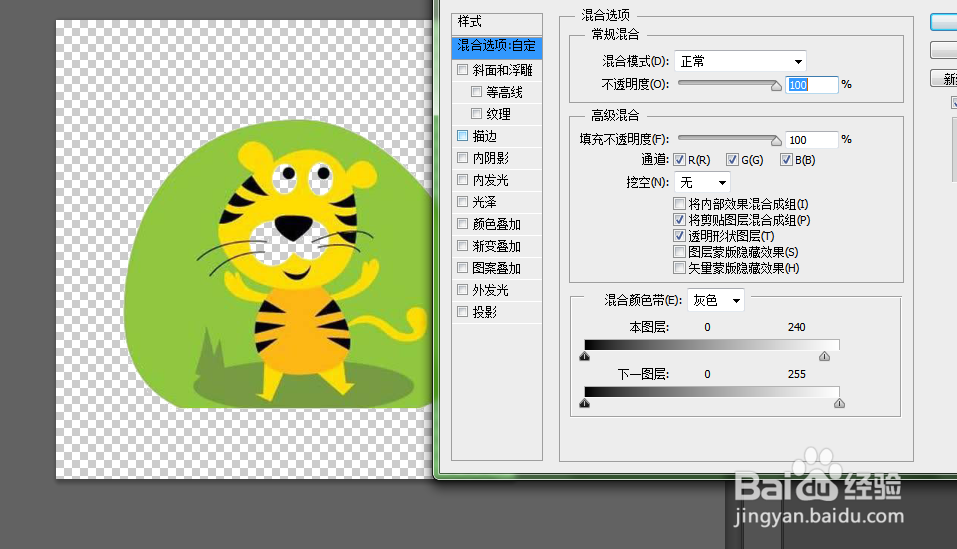Viewport: 957px width, 549px height.
Task: Click 下一图层 black point slider handle
Action: coord(585,403)
